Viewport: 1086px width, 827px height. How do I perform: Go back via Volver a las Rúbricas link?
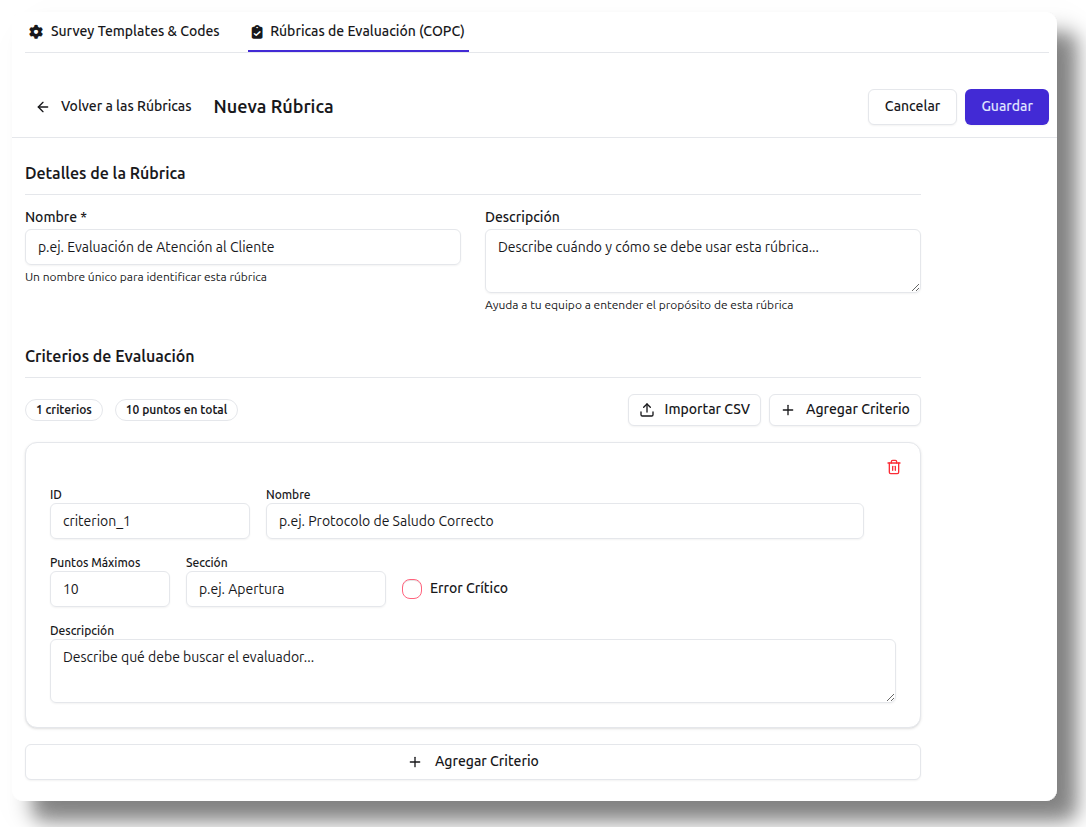(x=126, y=106)
